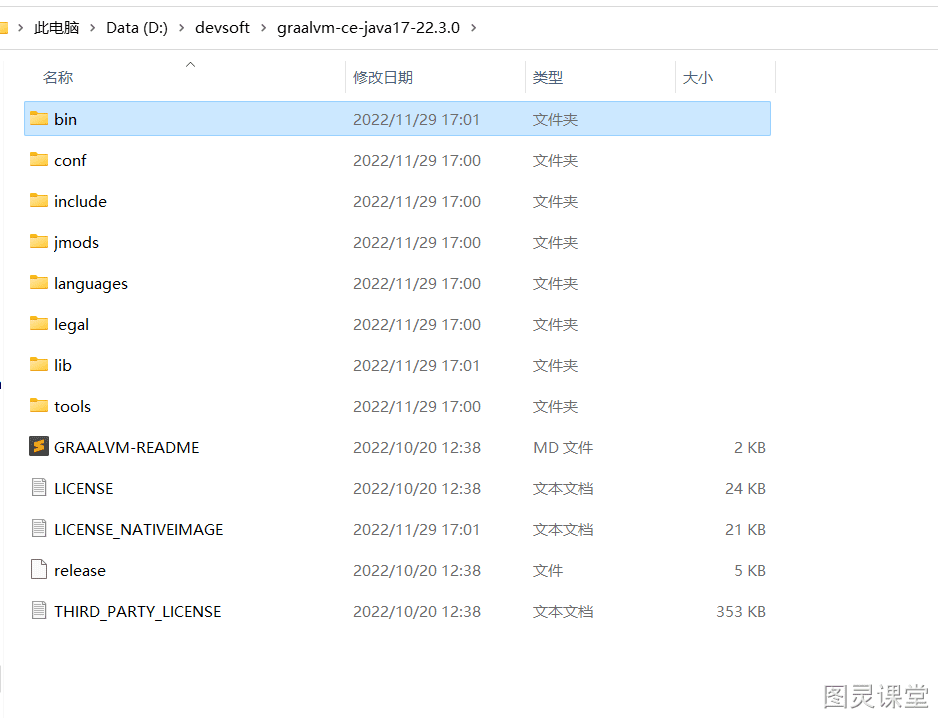Screen dimensions: 938x718
Task: Click the 文本文档 type of THIRD_PARTY_LICENSE
Action: [x=563, y=611]
